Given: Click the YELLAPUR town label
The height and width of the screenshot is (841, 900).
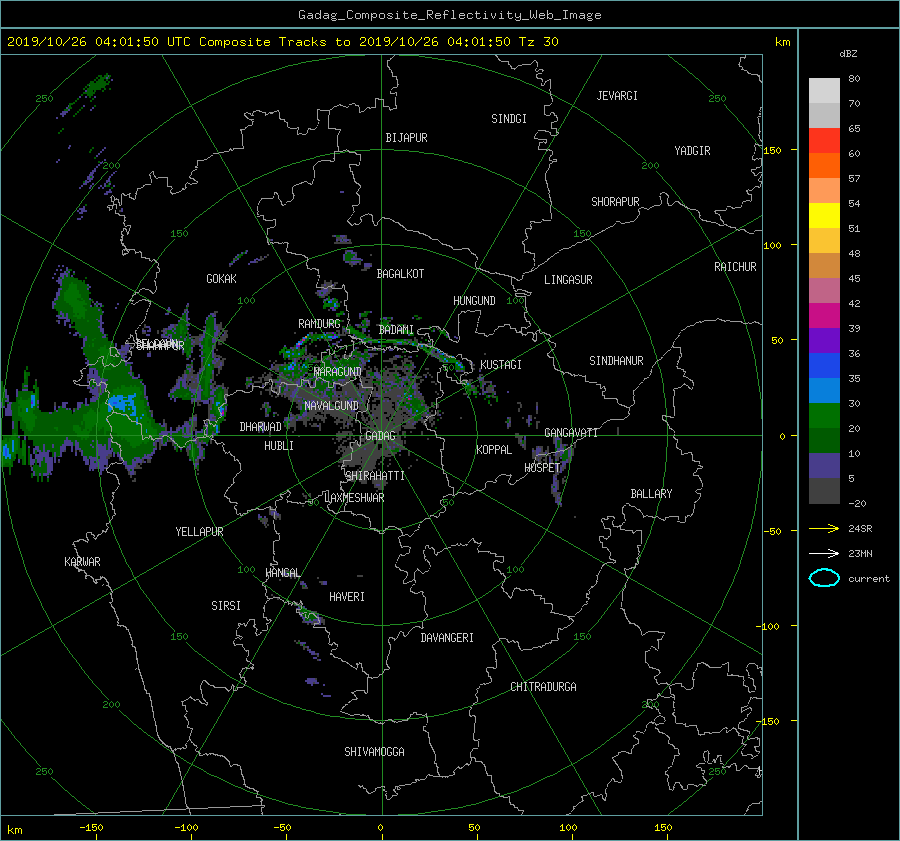Looking at the screenshot, I should 199,532.
